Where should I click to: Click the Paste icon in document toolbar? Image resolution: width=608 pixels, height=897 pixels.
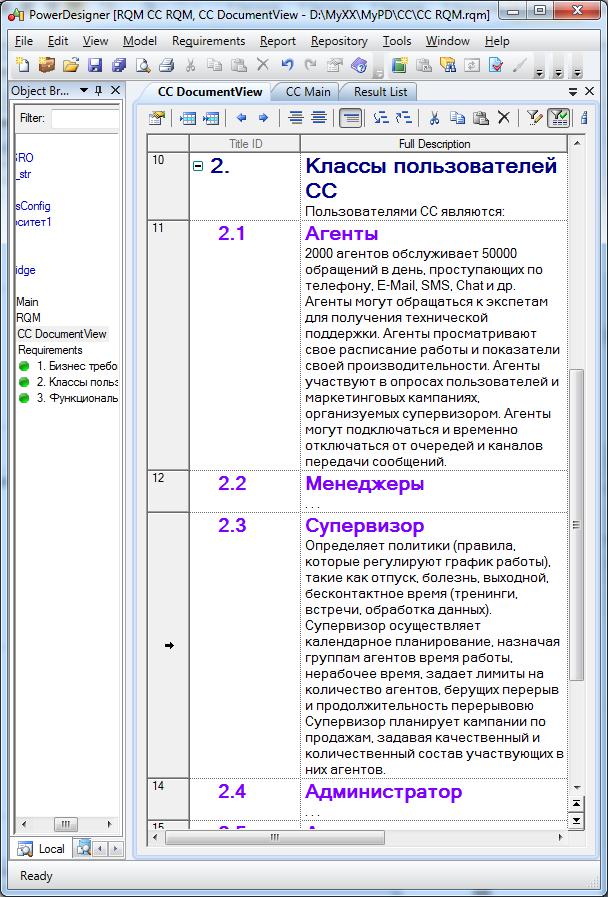[482, 118]
